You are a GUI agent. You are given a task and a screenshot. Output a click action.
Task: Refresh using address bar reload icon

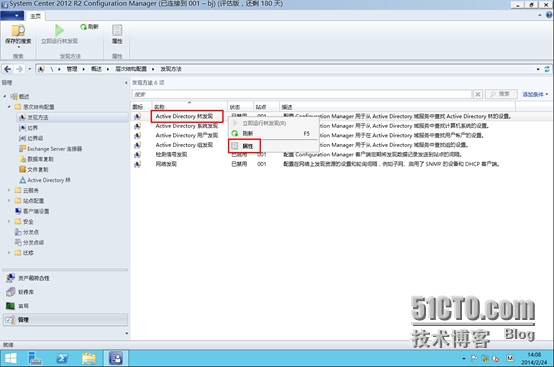(x=547, y=69)
